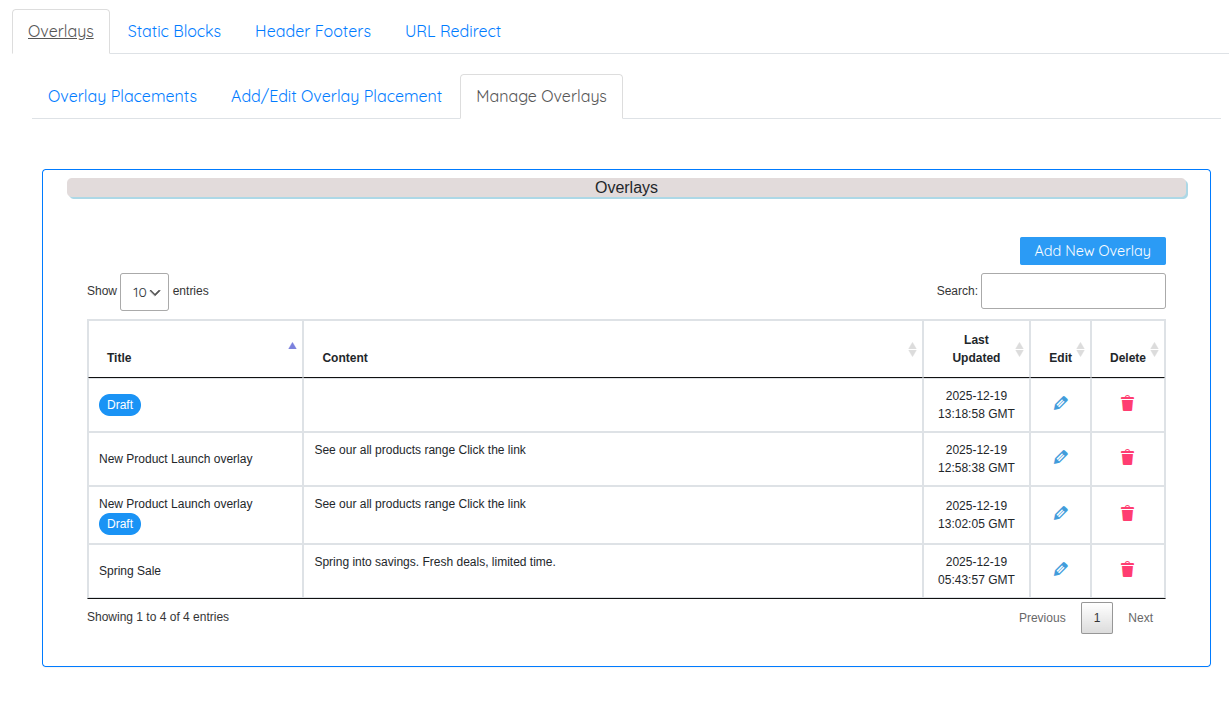Open the Overlay Placements sub-tab
The height and width of the screenshot is (704, 1229).
122,96
